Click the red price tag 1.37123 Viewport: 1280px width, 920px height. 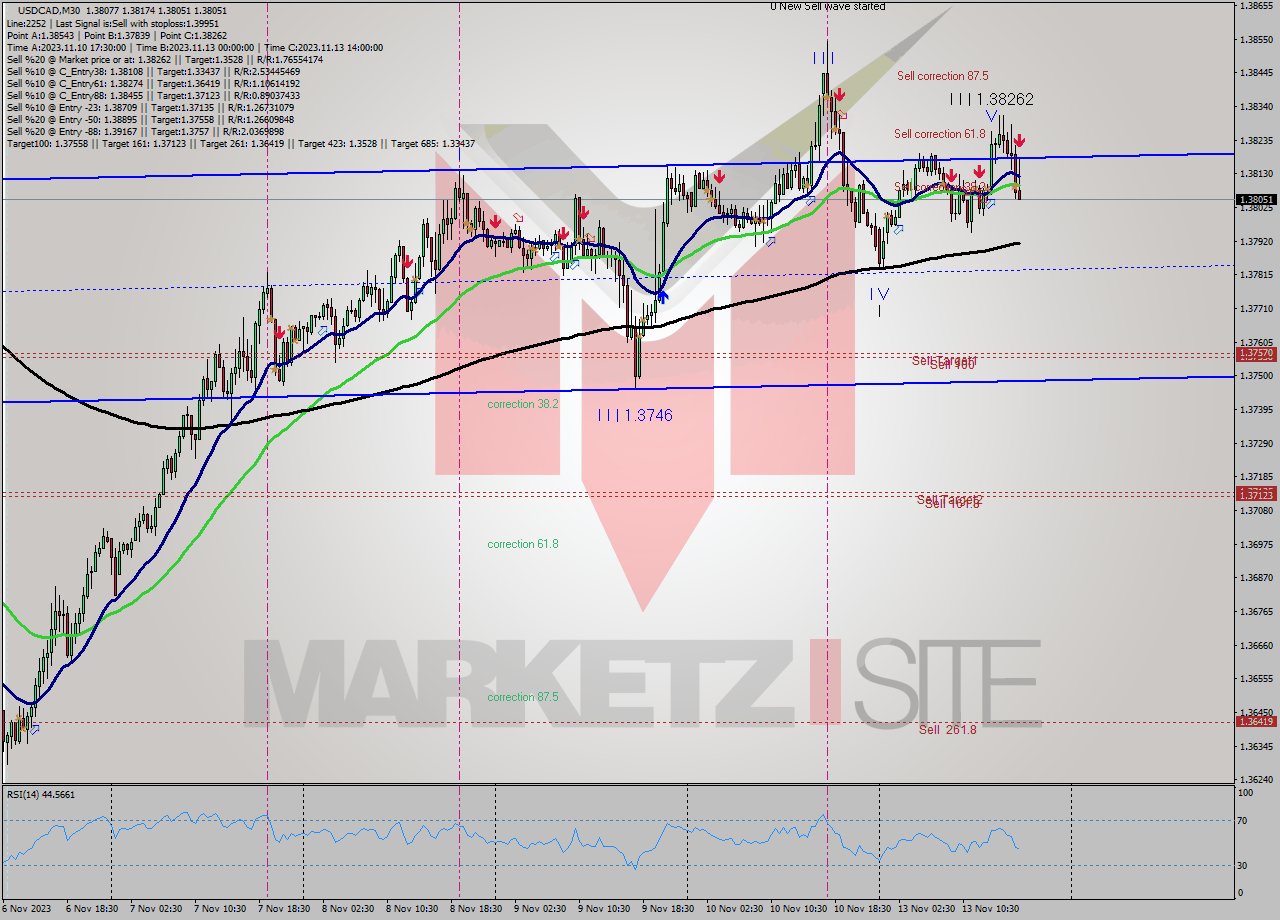(x=1256, y=495)
